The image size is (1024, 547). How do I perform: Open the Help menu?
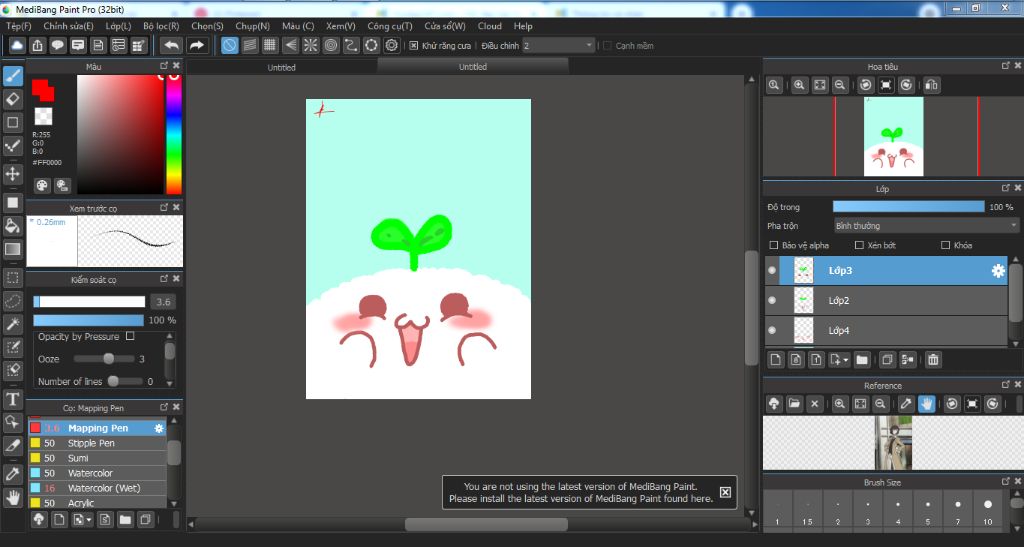523,26
